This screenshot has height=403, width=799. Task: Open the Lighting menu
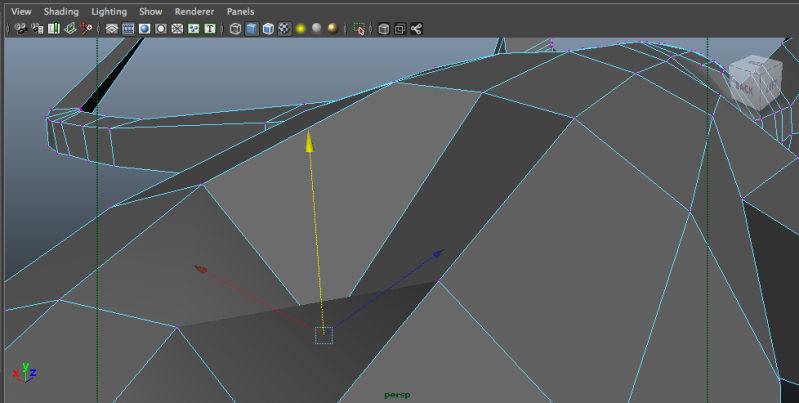click(x=109, y=11)
